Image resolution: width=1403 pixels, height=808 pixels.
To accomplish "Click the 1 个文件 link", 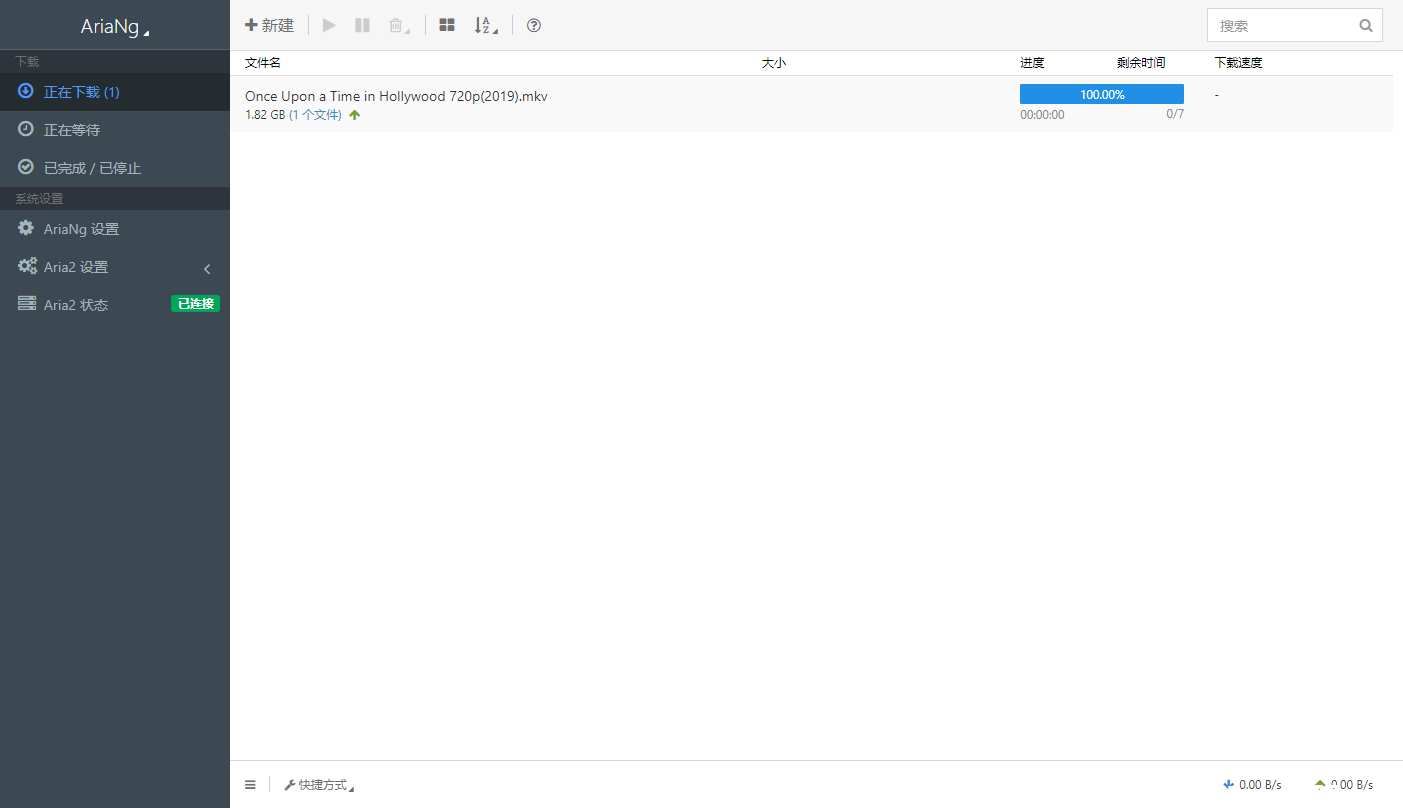I will point(315,115).
